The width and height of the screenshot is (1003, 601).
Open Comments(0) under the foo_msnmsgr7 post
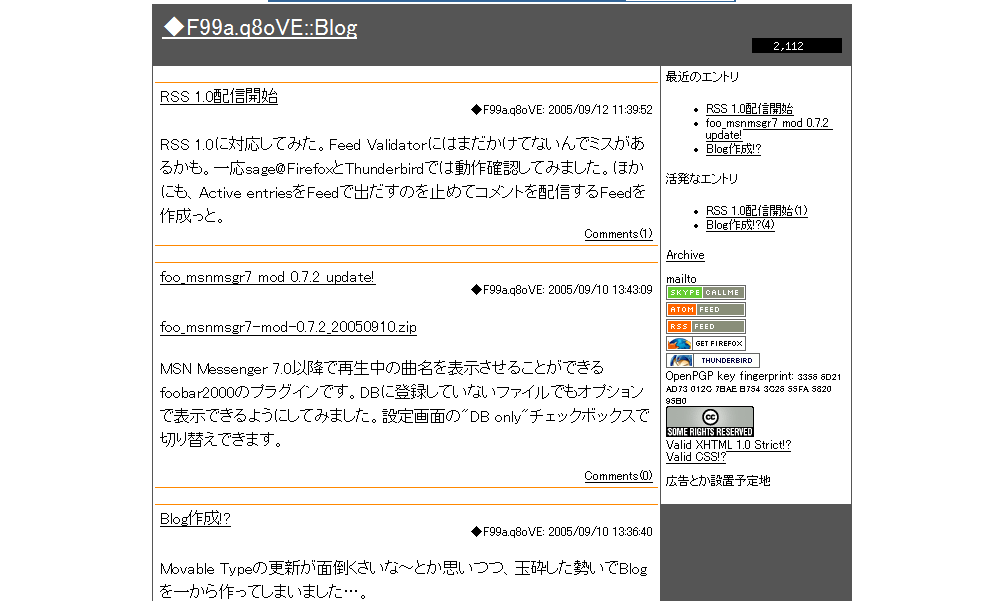click(x=618, y=476)
